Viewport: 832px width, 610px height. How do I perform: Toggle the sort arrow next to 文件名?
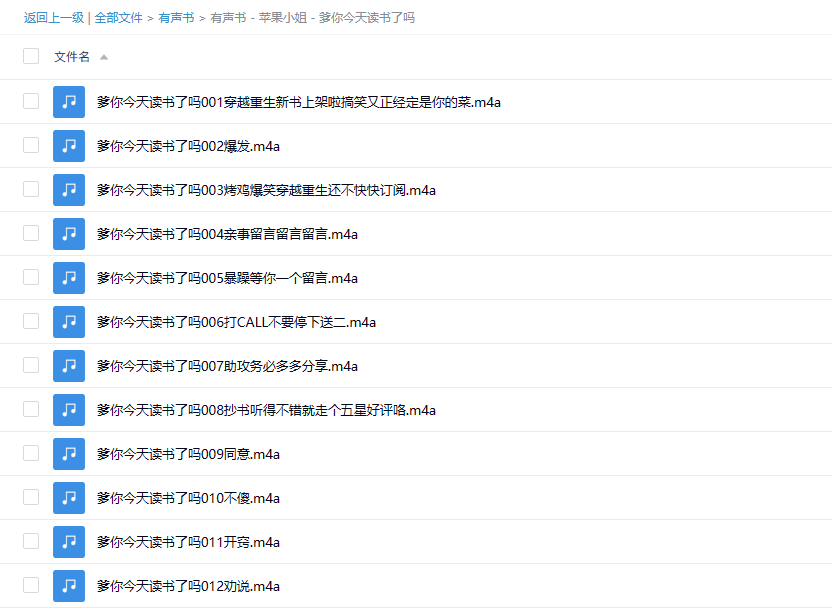pyautogui.click(x=105, y=58)
